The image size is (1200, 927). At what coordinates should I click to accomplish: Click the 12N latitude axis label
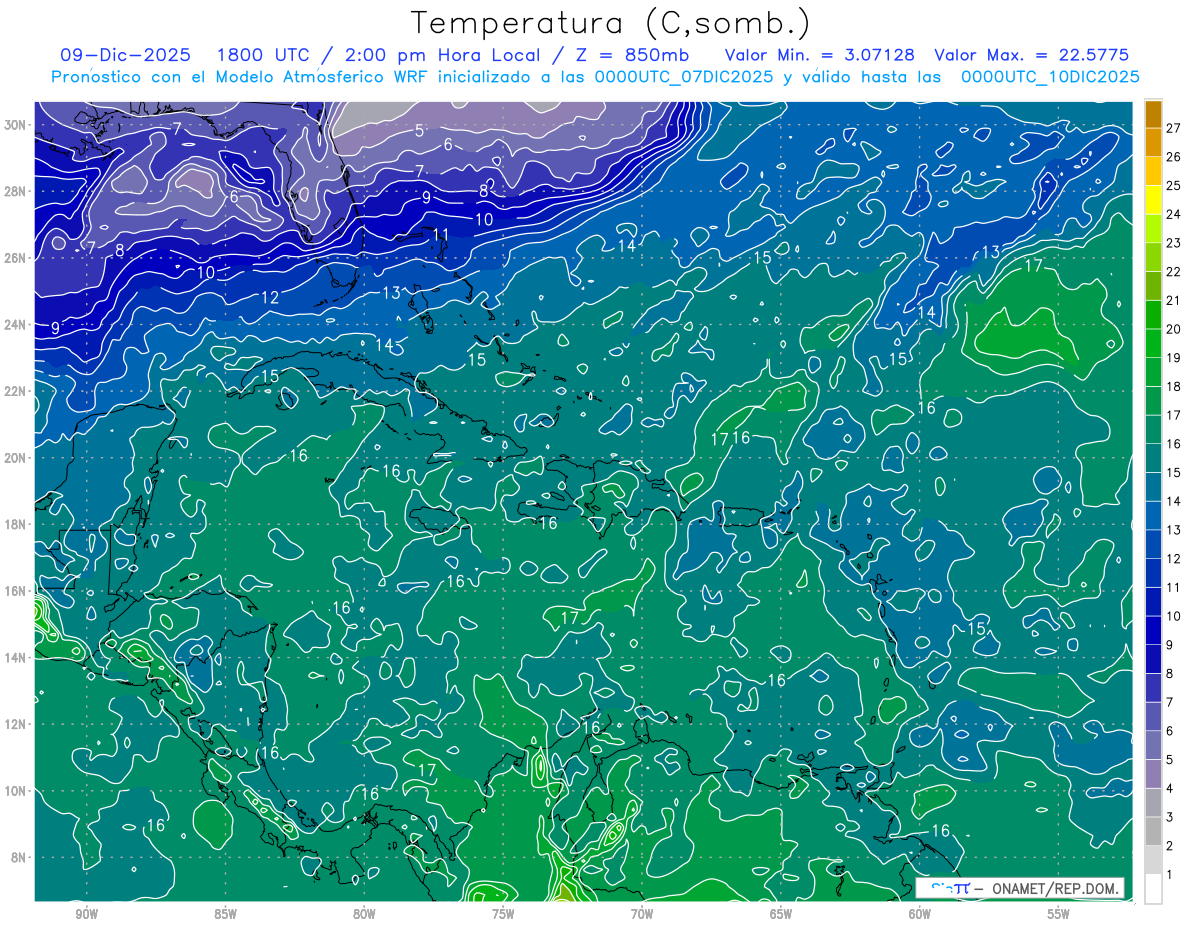(x=17, y=724)
